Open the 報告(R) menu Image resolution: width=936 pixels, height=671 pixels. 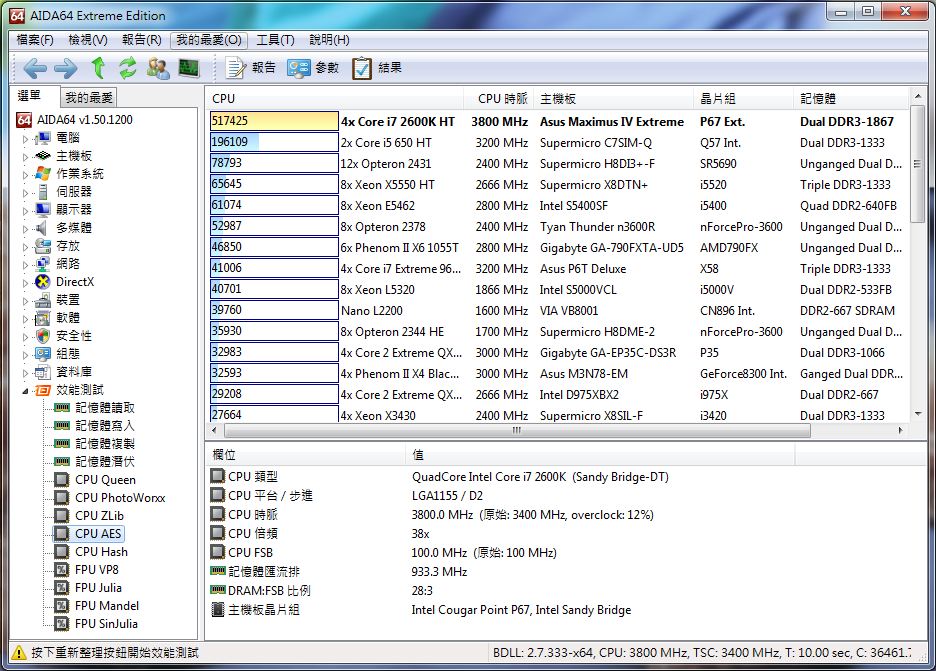coord(141,40)
